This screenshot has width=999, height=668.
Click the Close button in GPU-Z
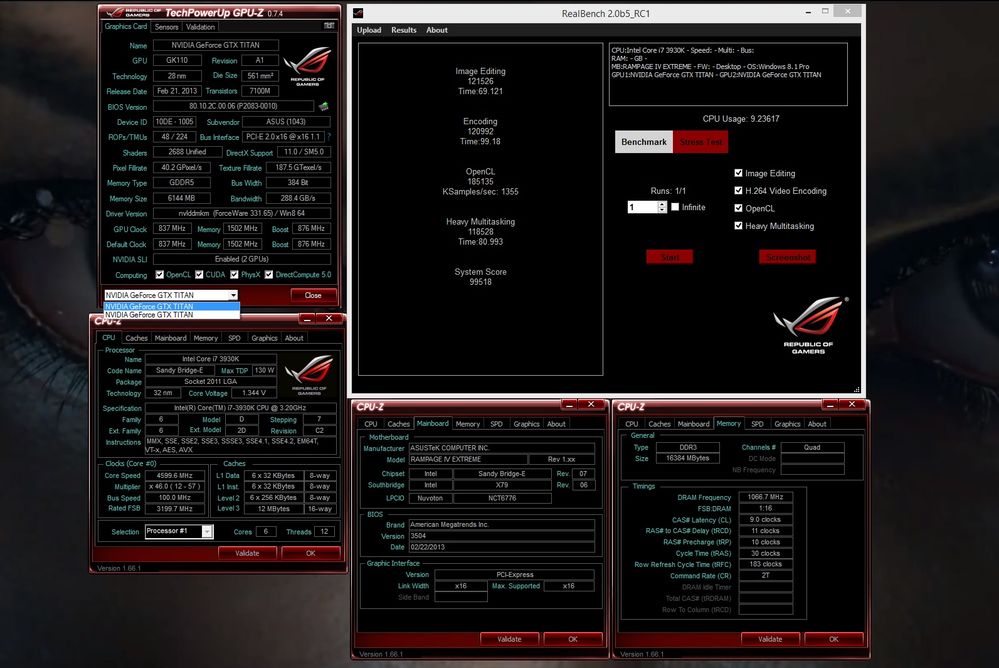coord(313,295)
